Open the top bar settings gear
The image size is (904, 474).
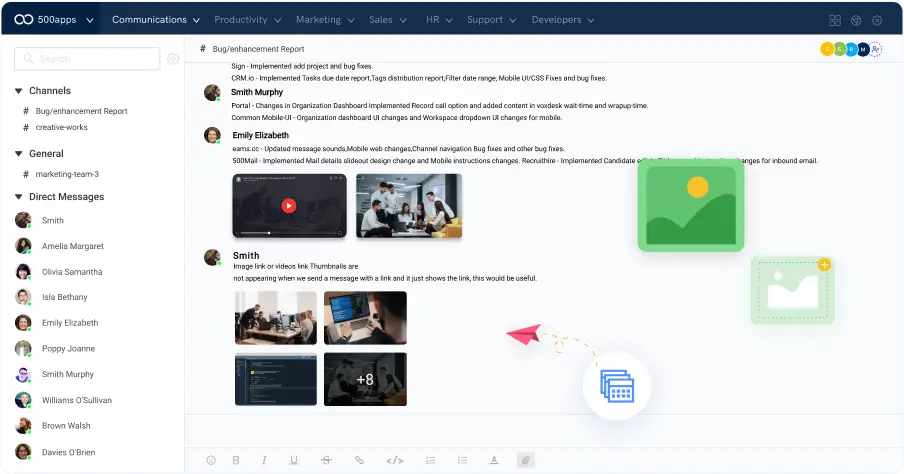click(x=877, y=20)
